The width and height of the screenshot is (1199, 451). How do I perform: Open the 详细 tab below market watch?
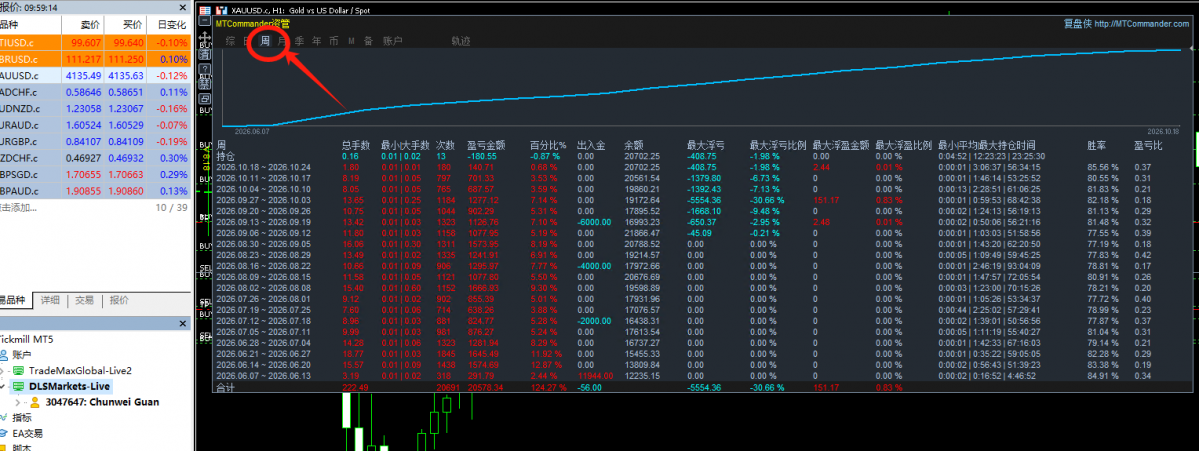pos(50,300)
